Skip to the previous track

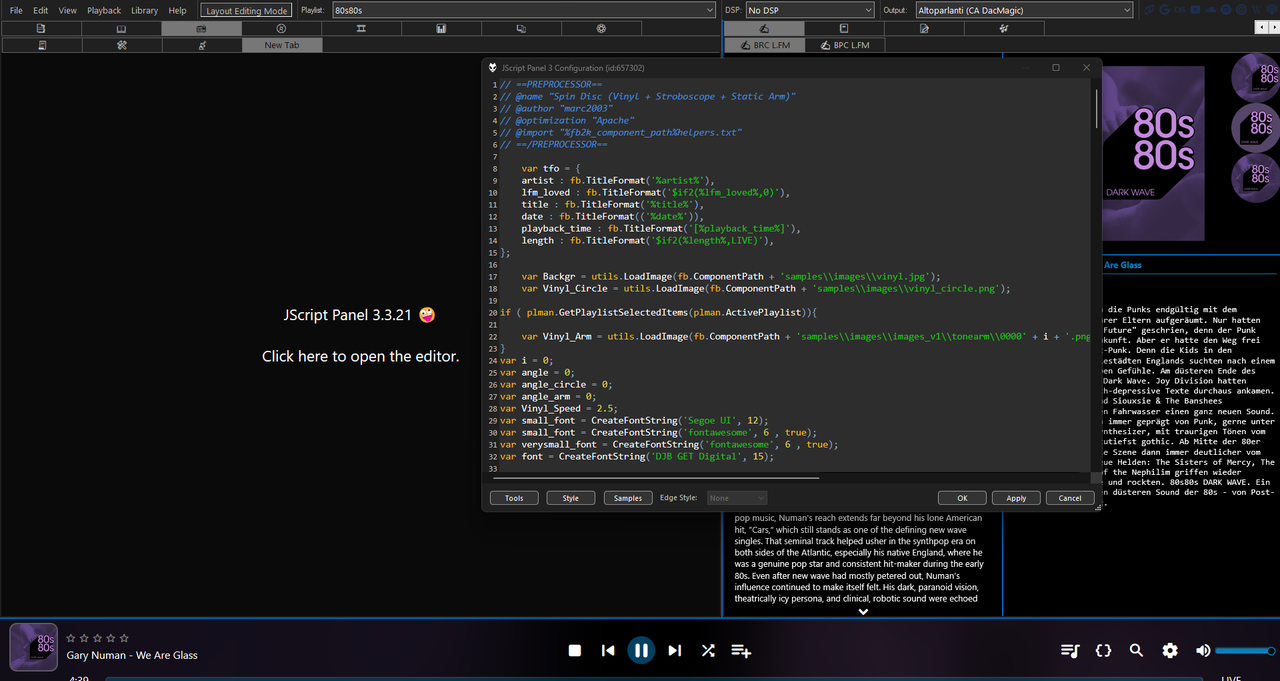pos(608,651)
